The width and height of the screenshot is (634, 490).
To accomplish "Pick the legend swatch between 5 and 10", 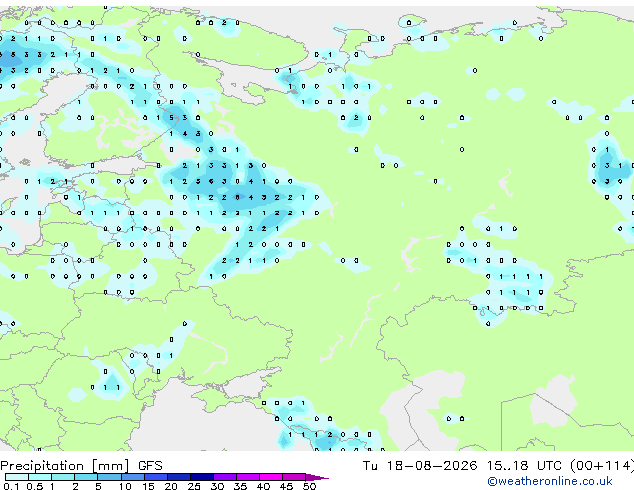I will 109,477.
